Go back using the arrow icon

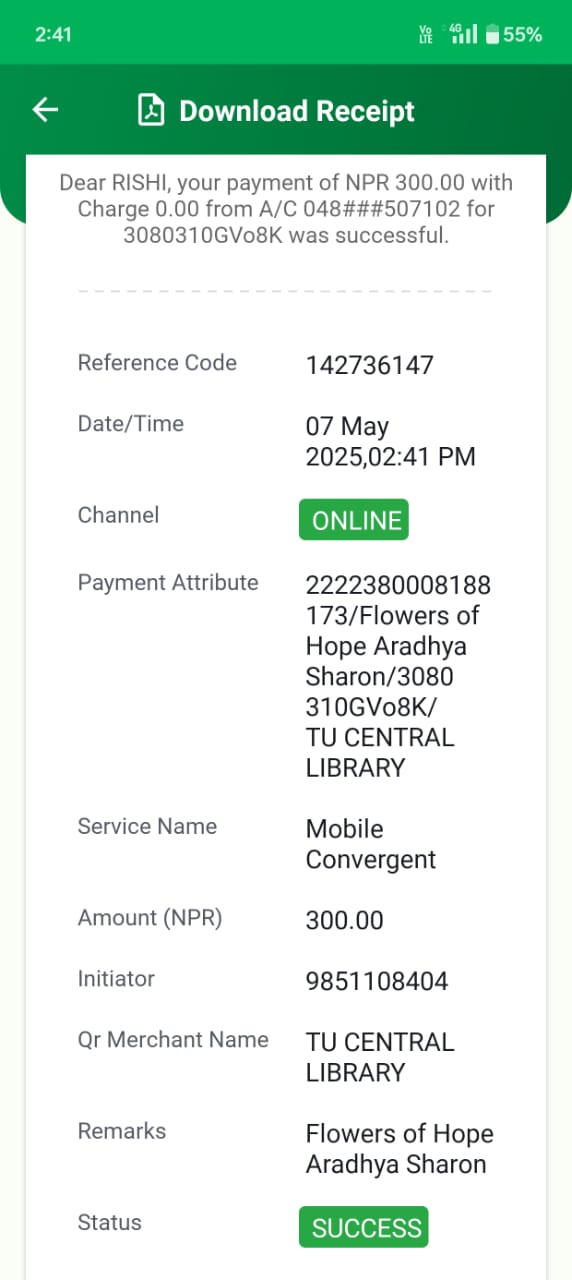pos(46,110)
